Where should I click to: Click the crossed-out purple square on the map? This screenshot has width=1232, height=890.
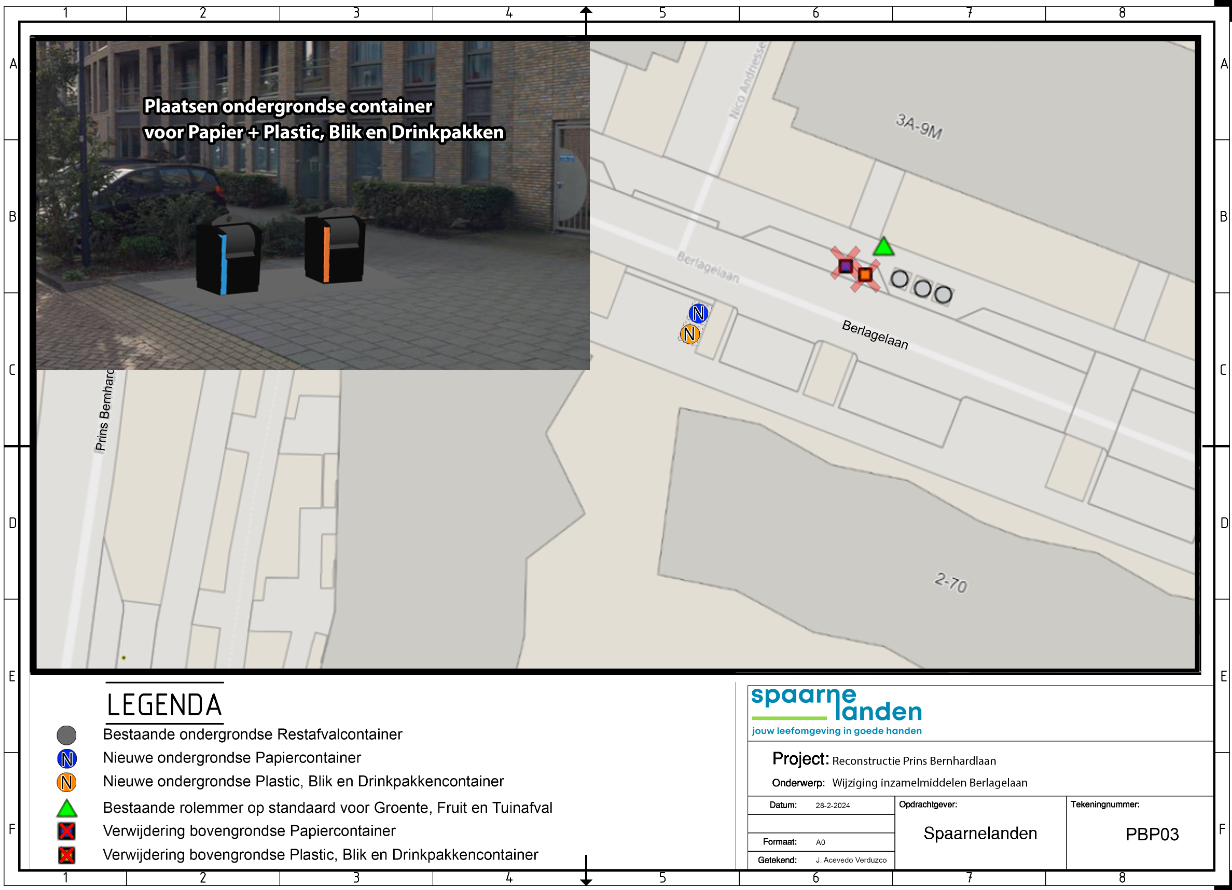pyautogui.click(x=846, y=265)
